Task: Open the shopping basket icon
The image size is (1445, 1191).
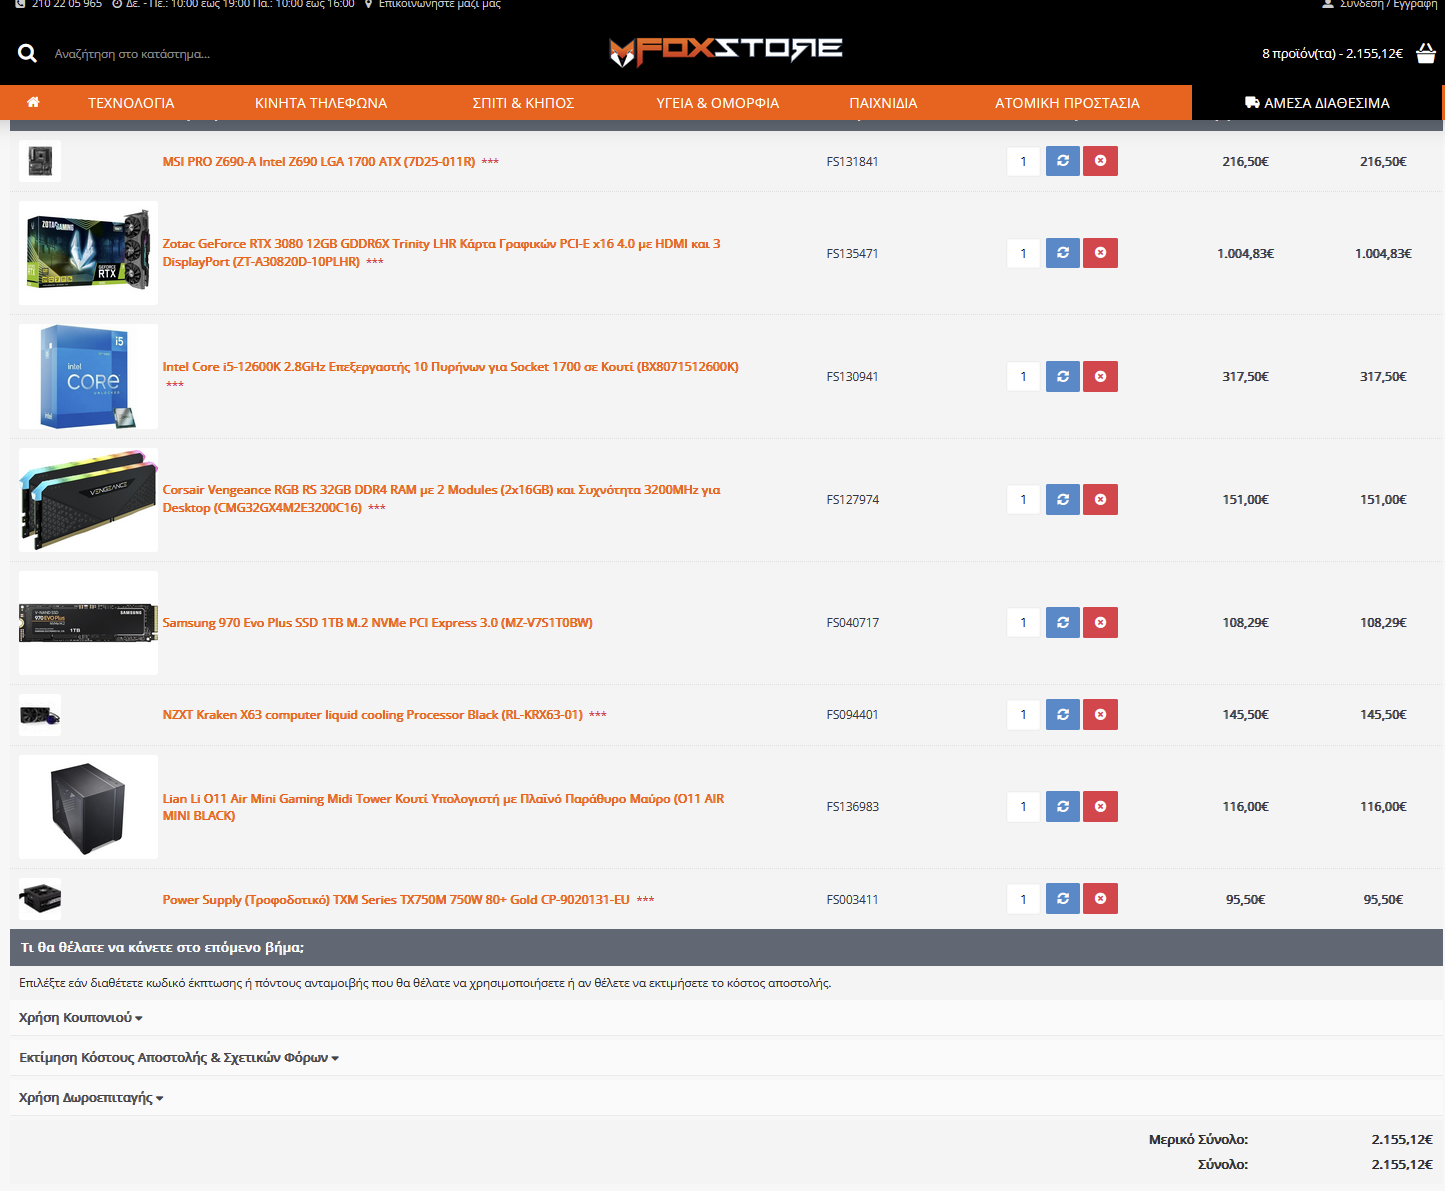Action: pyautogui.click(x=1426, y=53)
